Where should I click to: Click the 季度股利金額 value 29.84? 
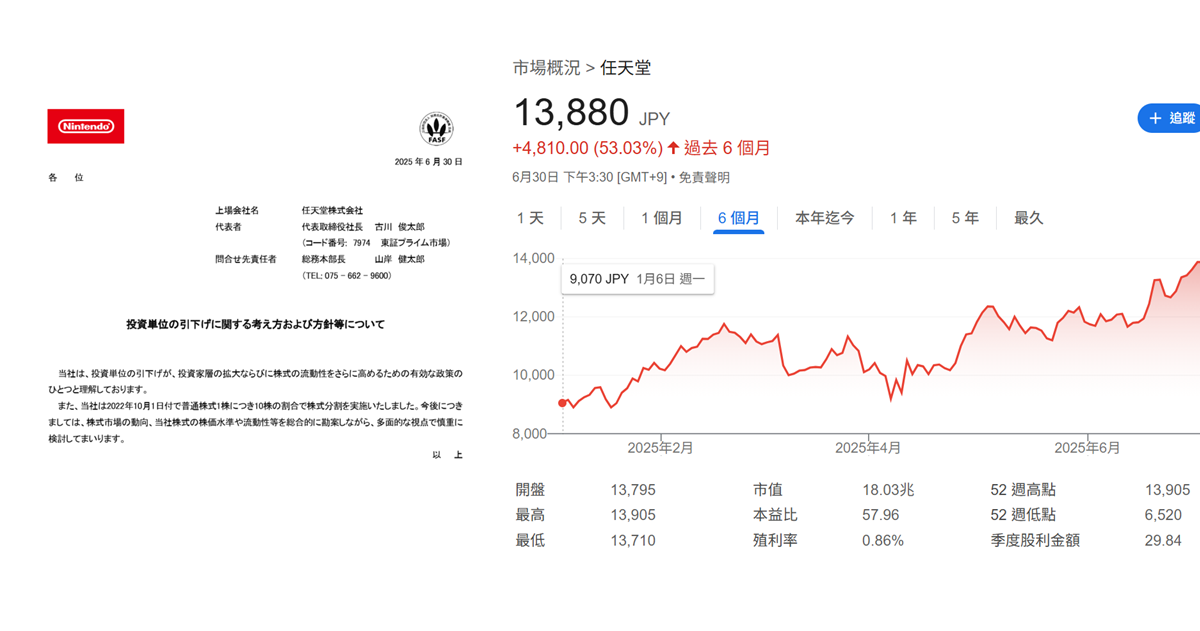1163,540
